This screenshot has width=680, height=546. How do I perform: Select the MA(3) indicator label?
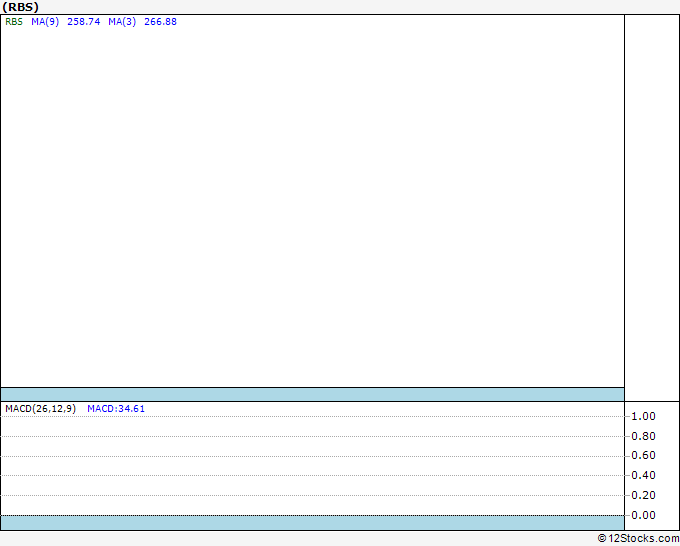(122, 22)
